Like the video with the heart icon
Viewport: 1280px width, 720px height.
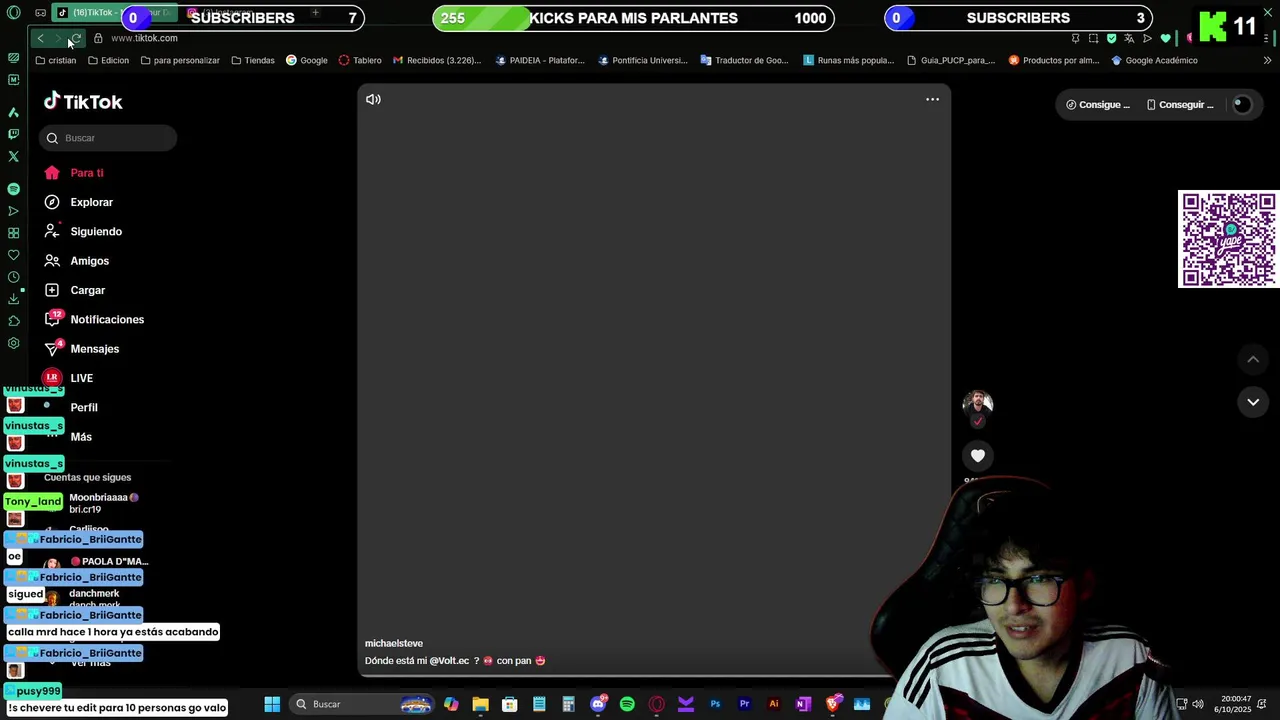point(978,456)
